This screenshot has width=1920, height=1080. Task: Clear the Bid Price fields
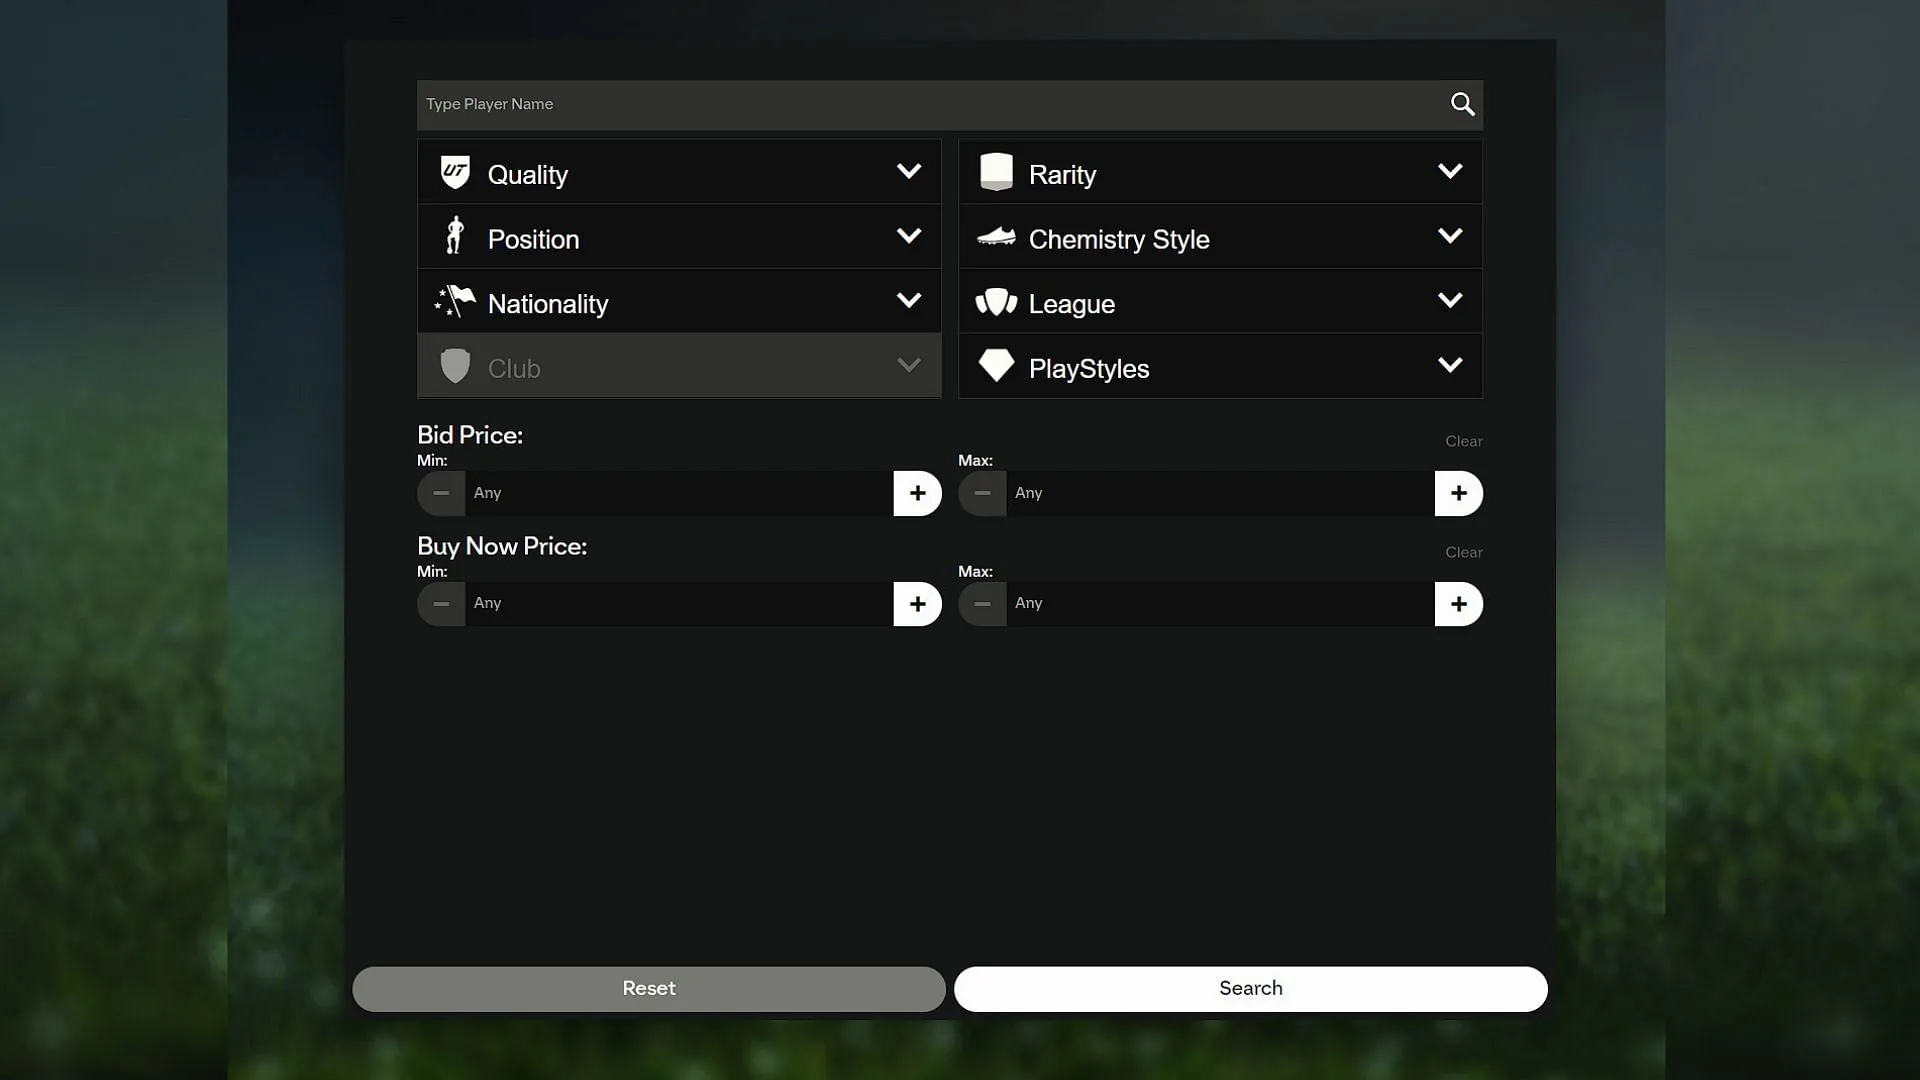1464,440
